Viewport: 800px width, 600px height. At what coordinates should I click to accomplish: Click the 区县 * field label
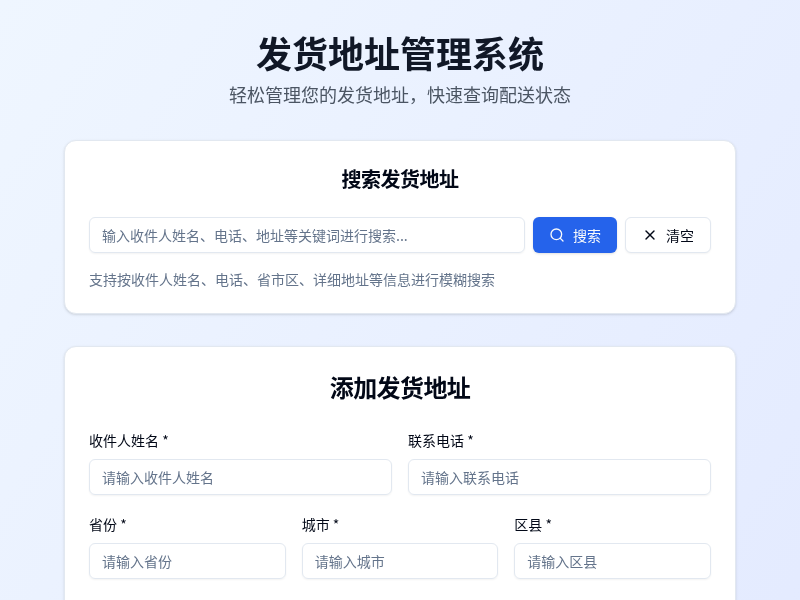533,525
